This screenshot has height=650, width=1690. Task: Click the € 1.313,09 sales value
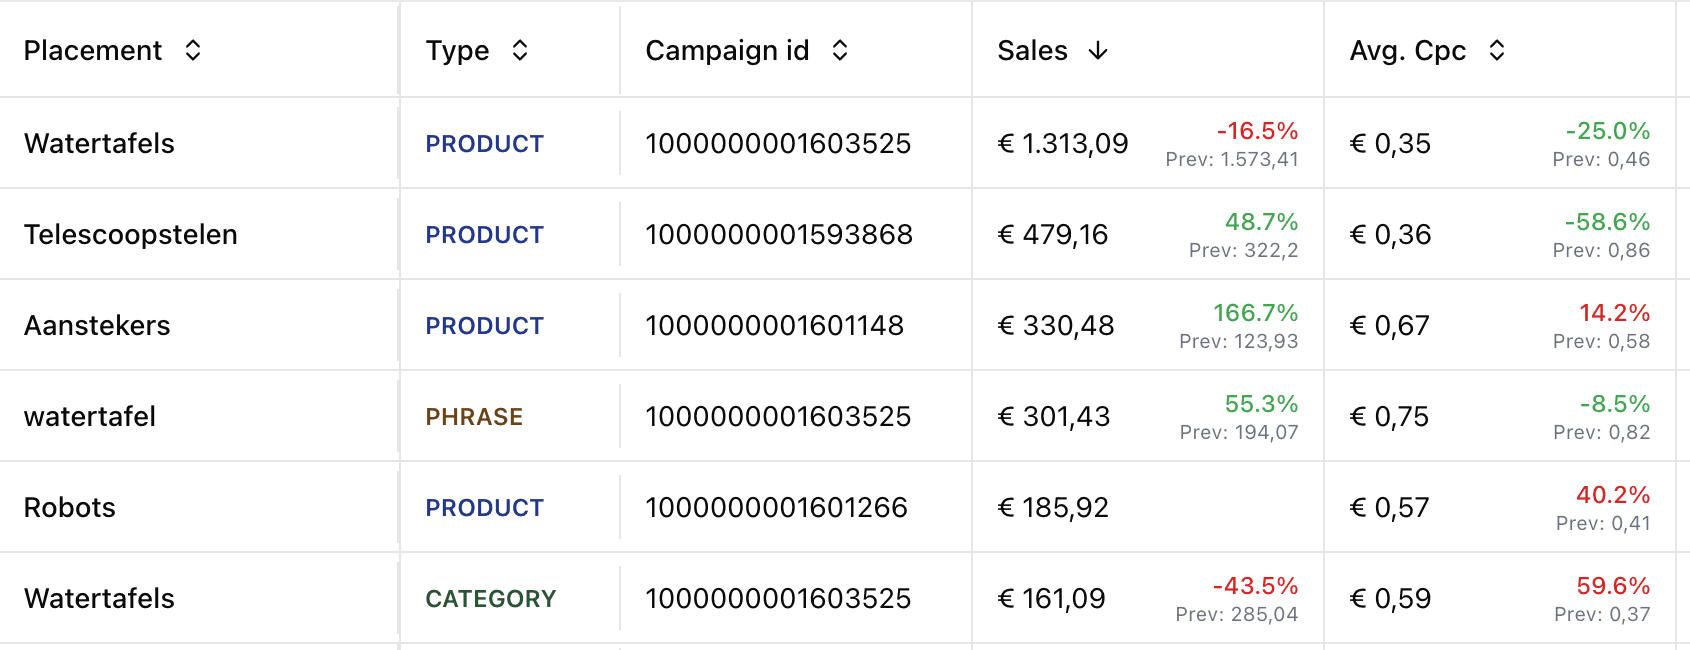(x=1063, y=144)
